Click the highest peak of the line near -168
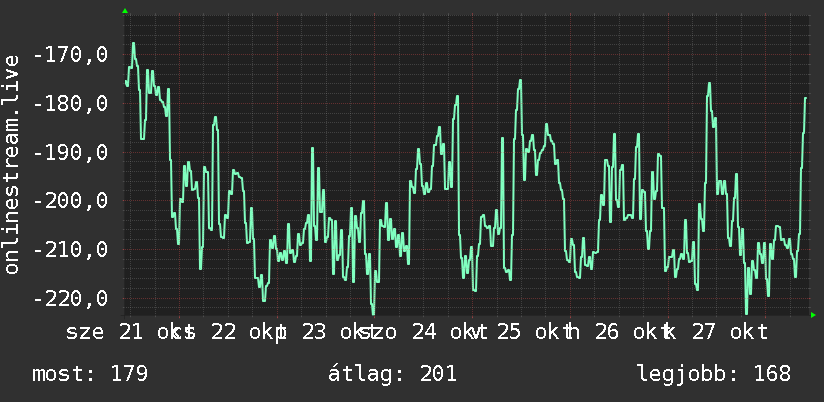This screenshot has height=402, width=824. point(133,44)
